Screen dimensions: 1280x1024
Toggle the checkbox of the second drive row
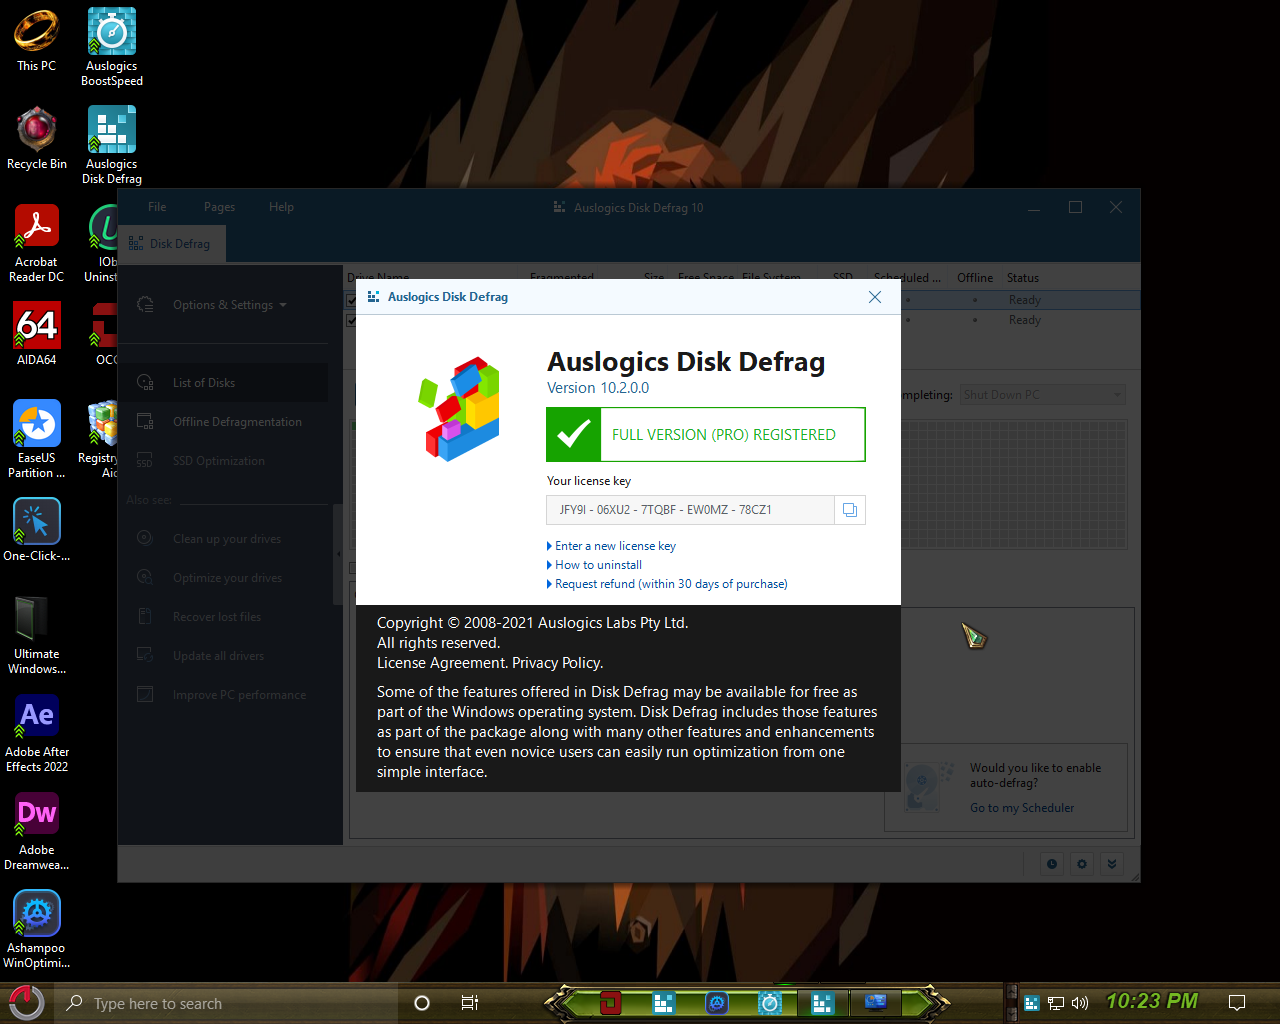click(351, 320)
